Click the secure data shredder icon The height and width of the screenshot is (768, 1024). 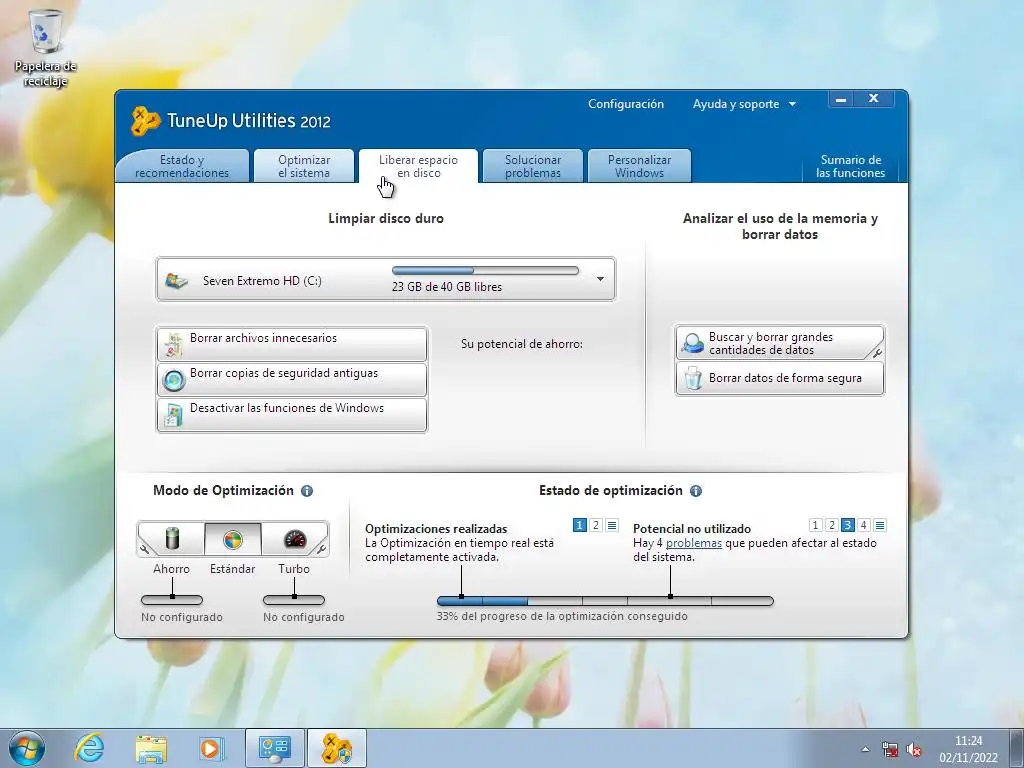693,378
